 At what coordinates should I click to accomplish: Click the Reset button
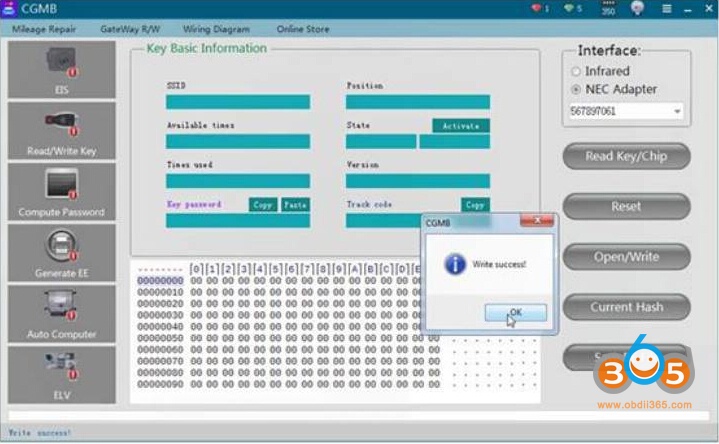[x=626, y=206]
